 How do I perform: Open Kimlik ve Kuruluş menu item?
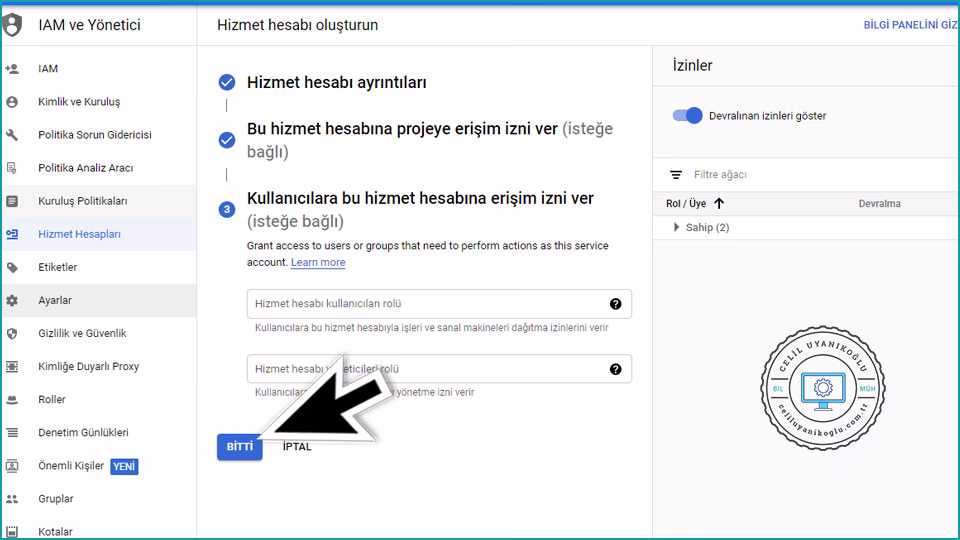pos(99,102)
